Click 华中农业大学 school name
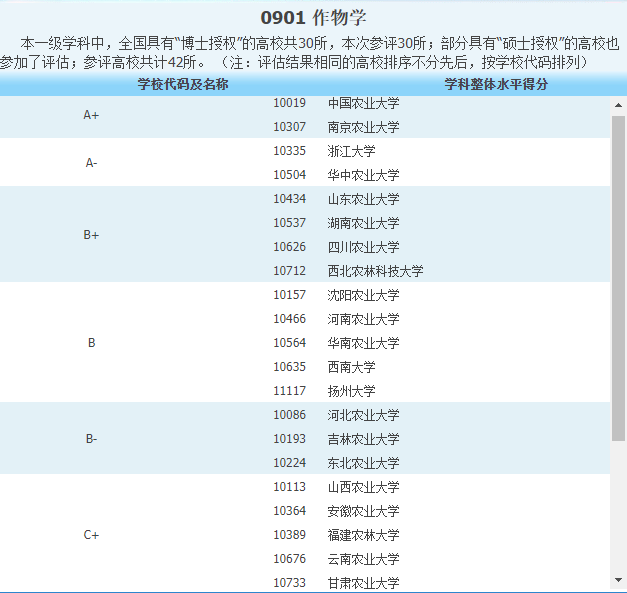The image size is (627, 593). (x=363, y=175)
